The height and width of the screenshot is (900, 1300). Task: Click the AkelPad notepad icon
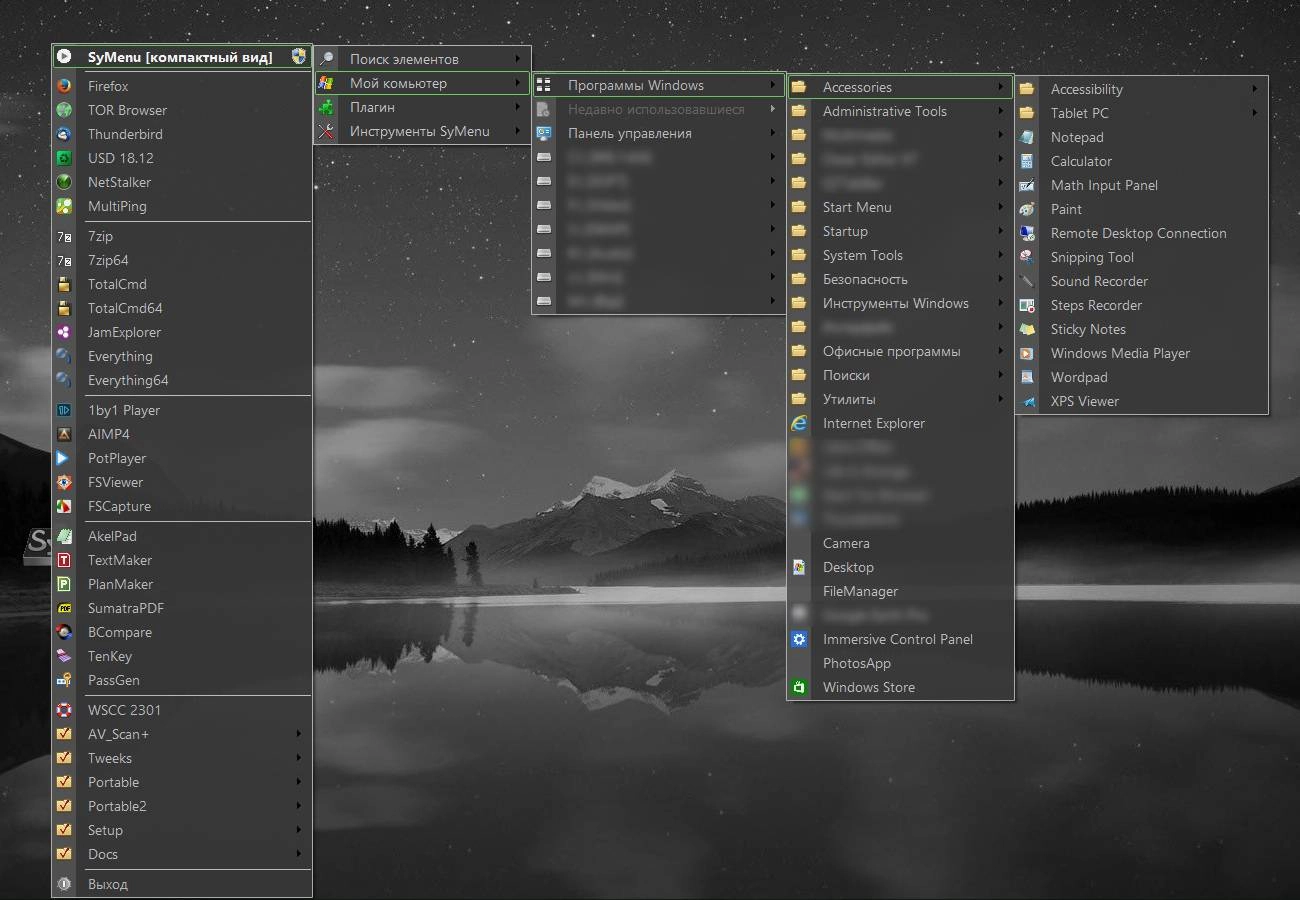[x=64, y=536]
